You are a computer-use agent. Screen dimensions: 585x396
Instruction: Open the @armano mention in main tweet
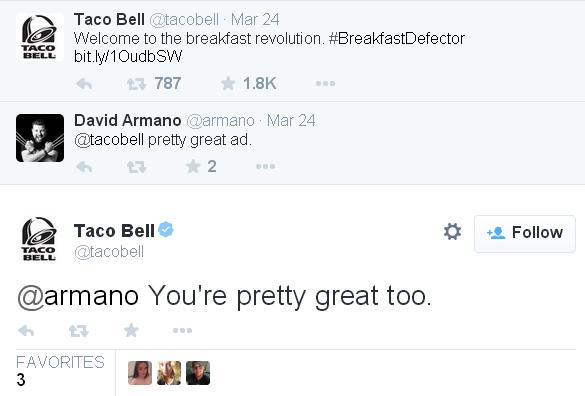pos(78,296)
